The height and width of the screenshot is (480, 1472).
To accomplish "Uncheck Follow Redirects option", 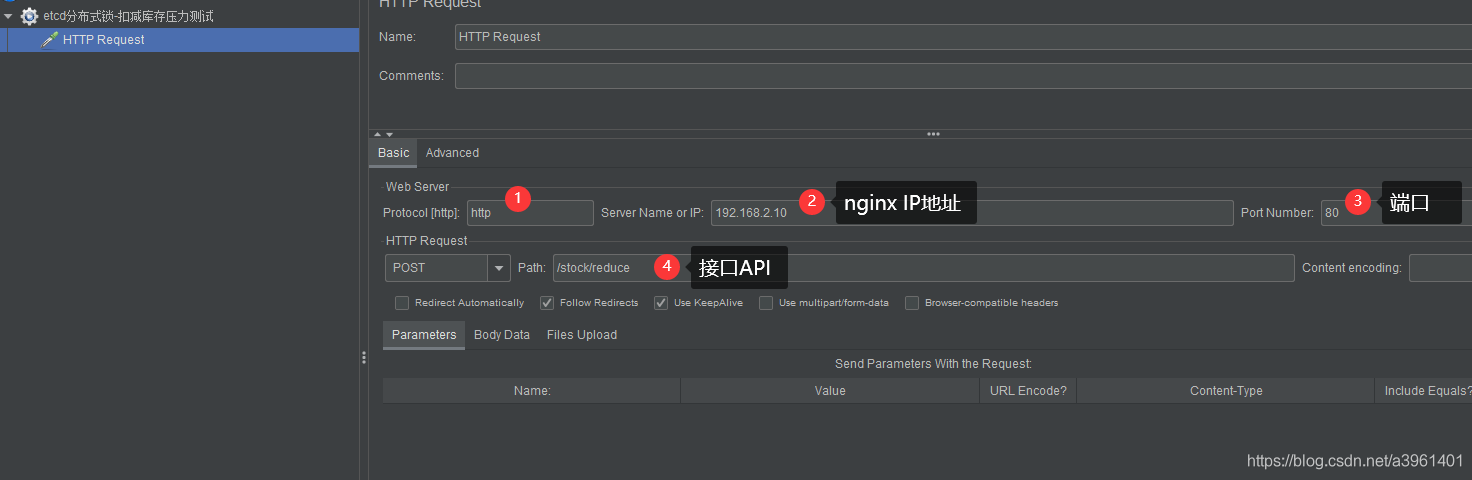I will (x=547, y=303).
